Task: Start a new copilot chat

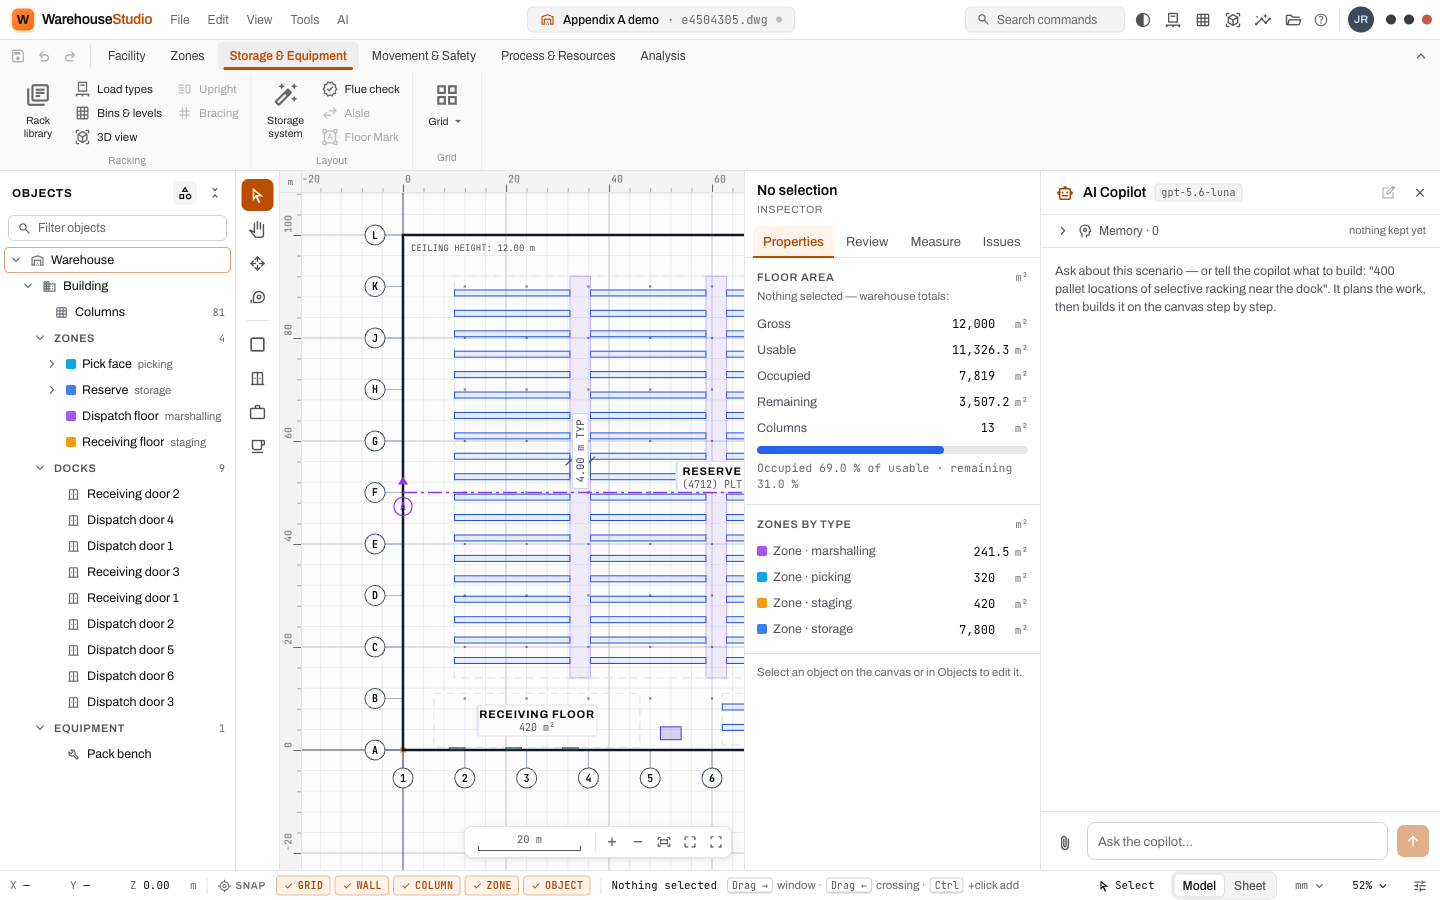Action: 1388,192
